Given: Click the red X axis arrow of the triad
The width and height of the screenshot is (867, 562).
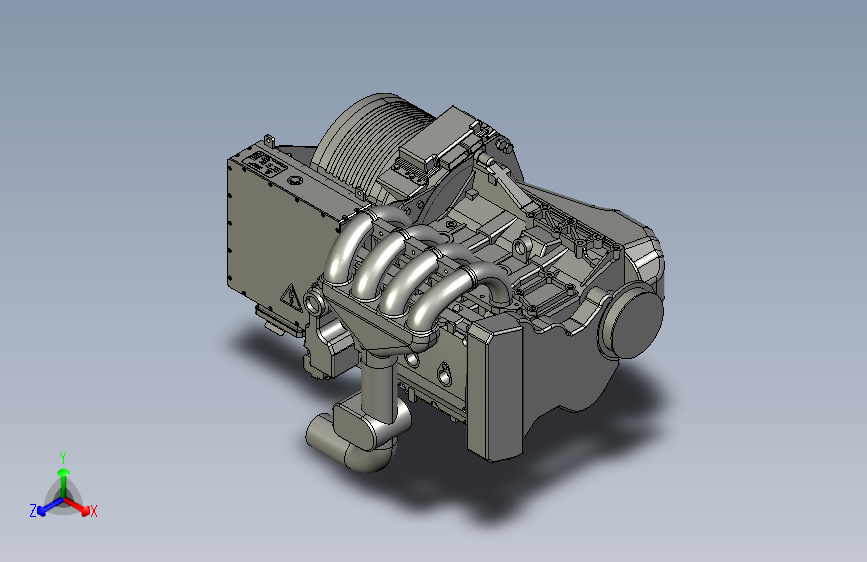Looking at the screenshot, I should pos(77,506).
